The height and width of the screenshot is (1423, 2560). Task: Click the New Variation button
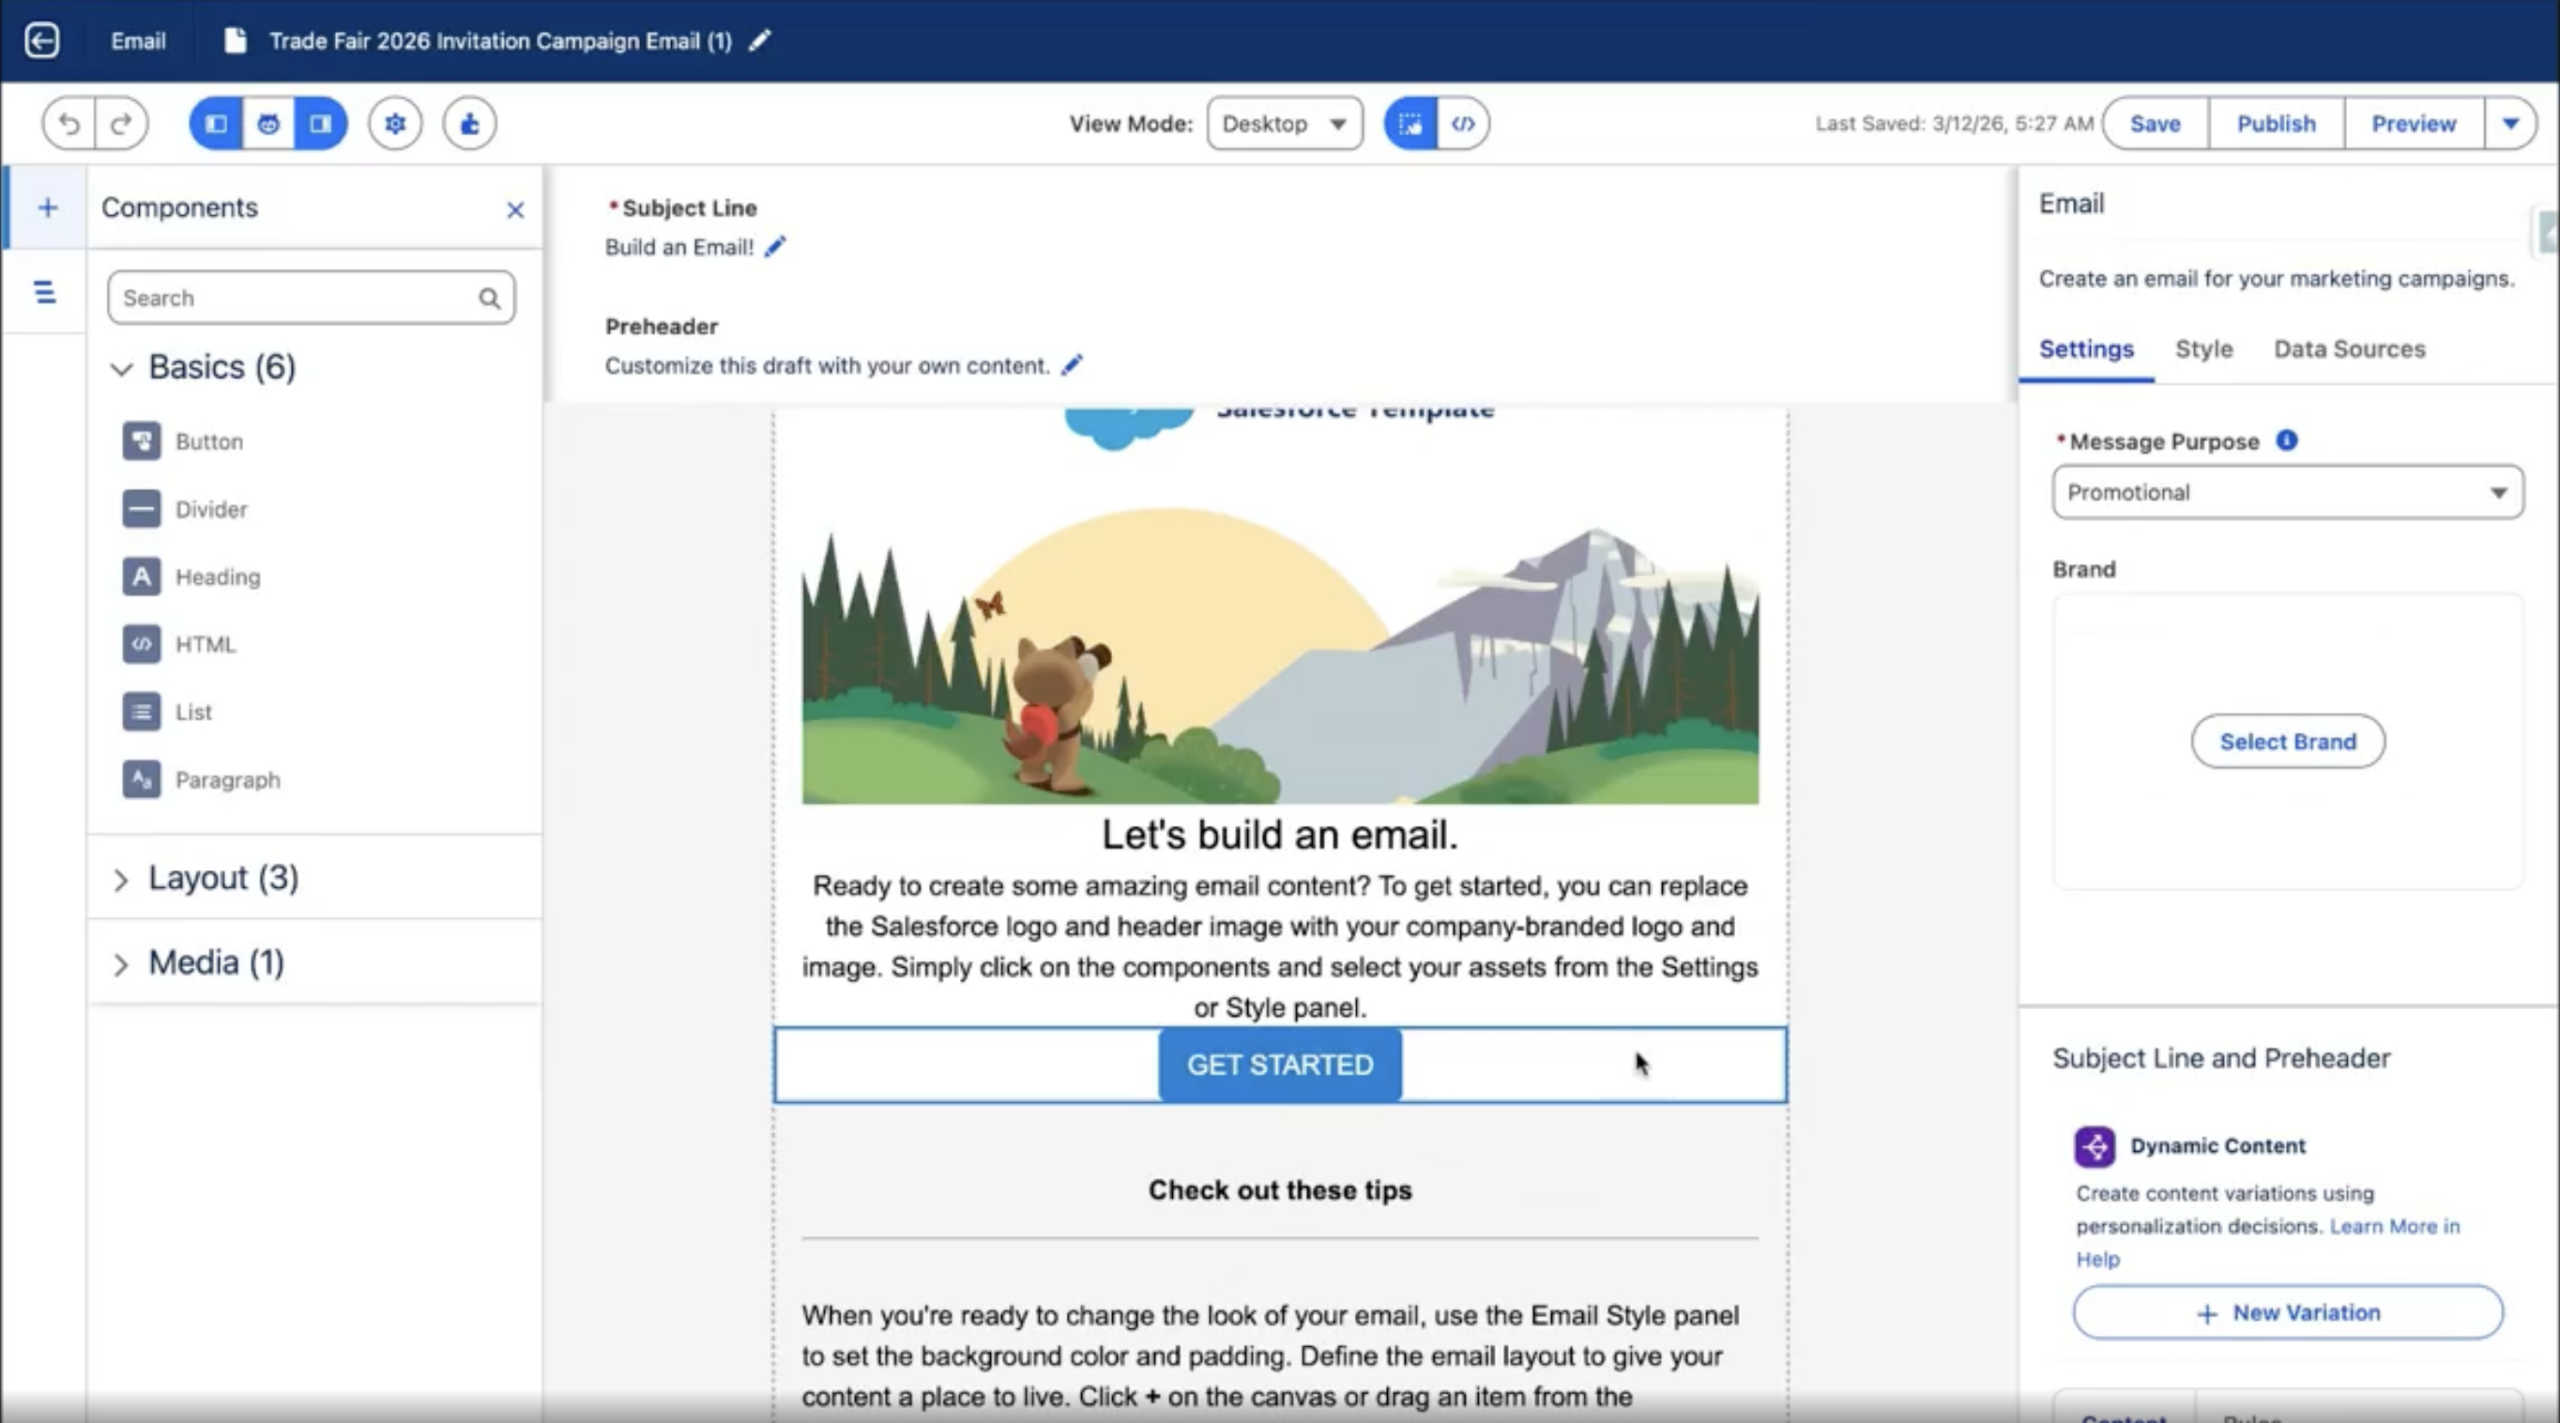[2287, 1312]
